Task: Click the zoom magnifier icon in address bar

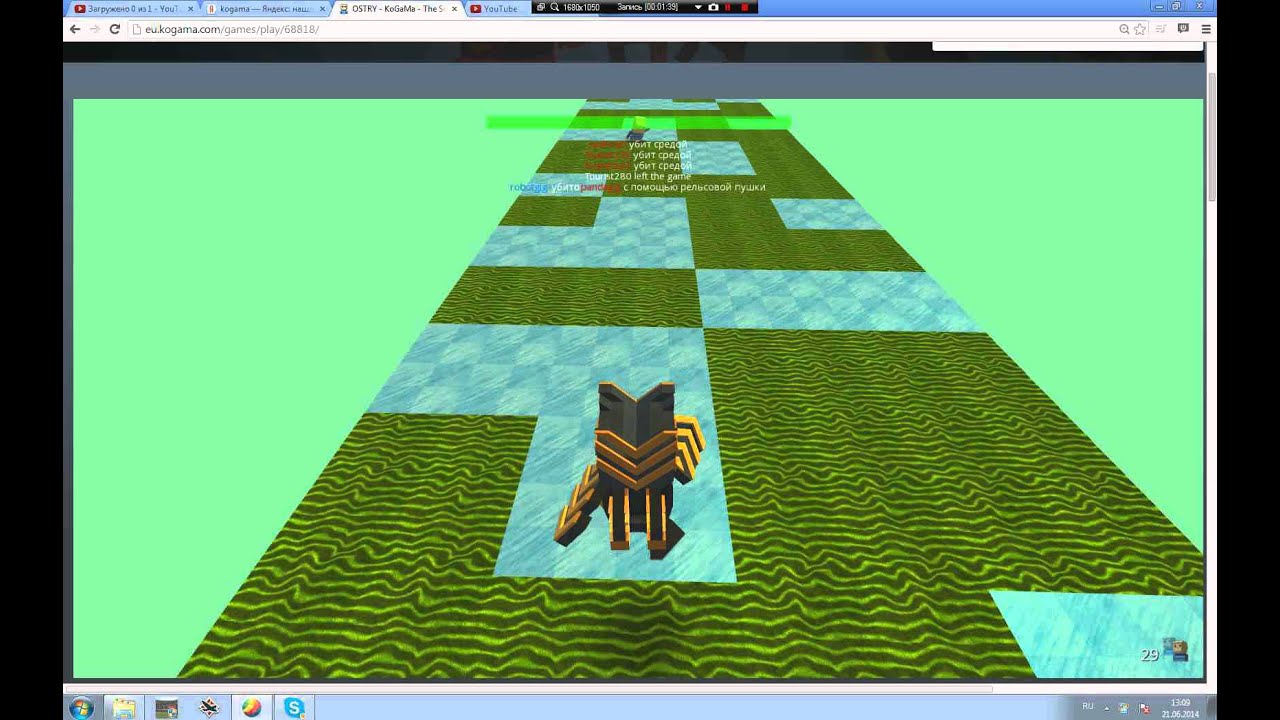Action: click(x=1125, y=29)
